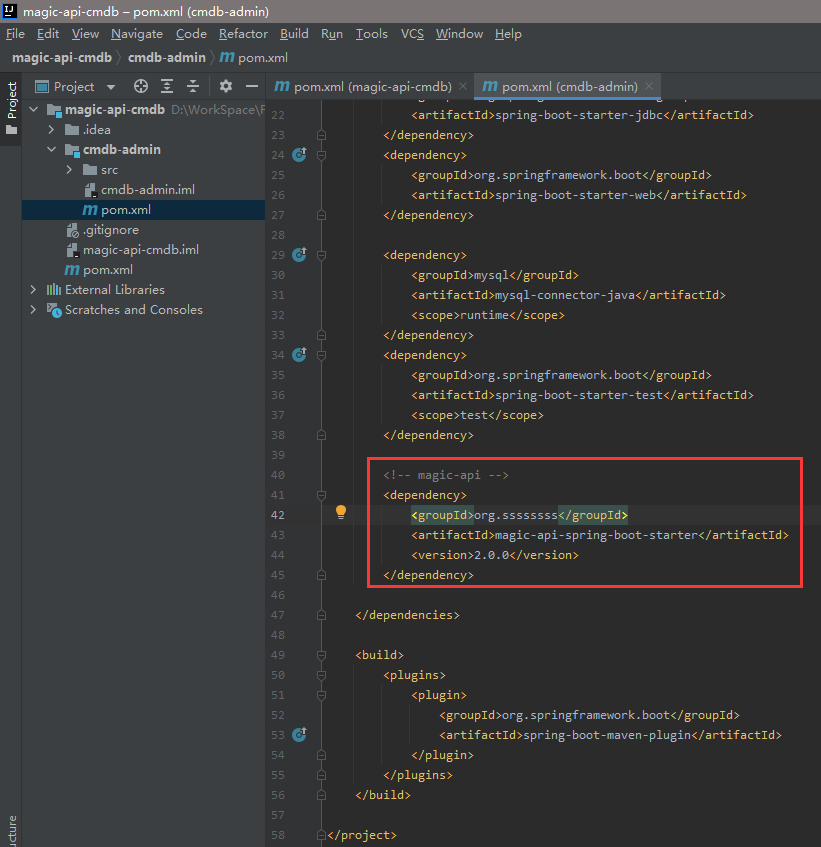Open the Refactor menu
This screenshot has width=821, height=847.
click(x=243, y=34)
